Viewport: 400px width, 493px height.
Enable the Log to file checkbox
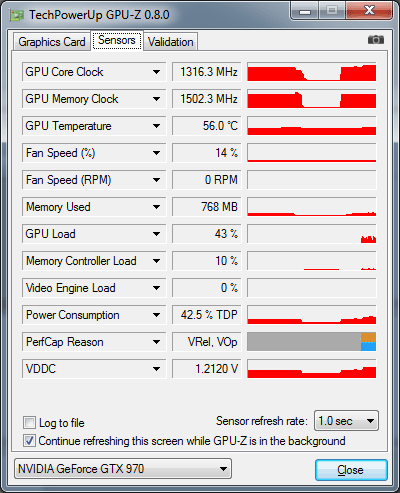tap(29, 423)
